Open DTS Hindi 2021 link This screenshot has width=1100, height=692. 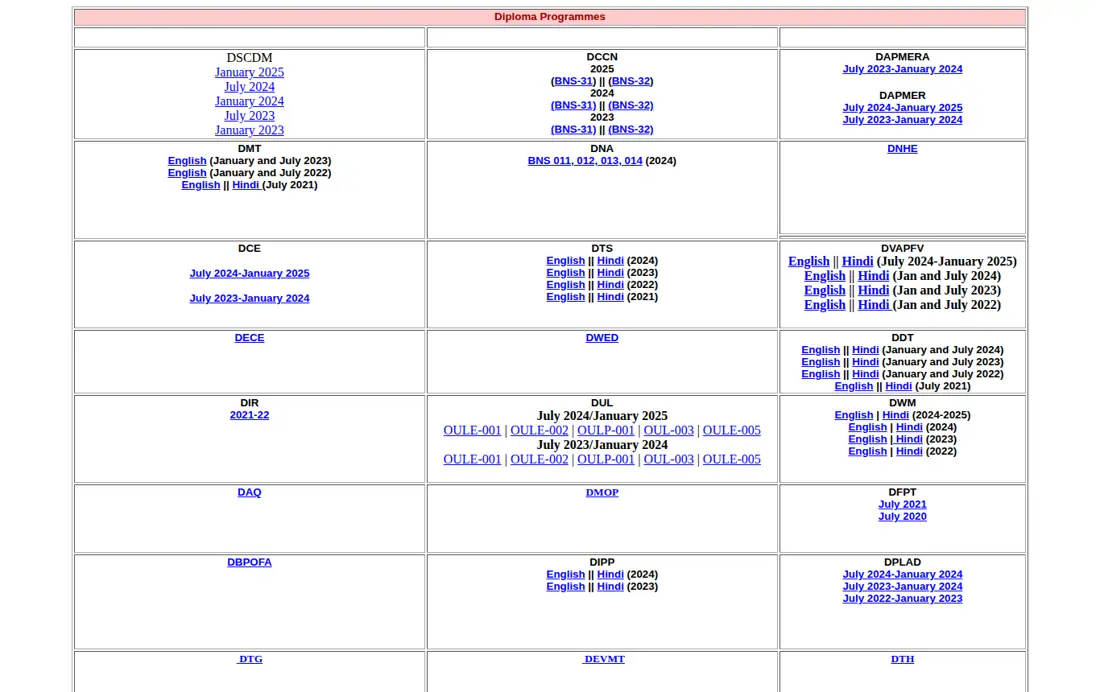point(610,297)
